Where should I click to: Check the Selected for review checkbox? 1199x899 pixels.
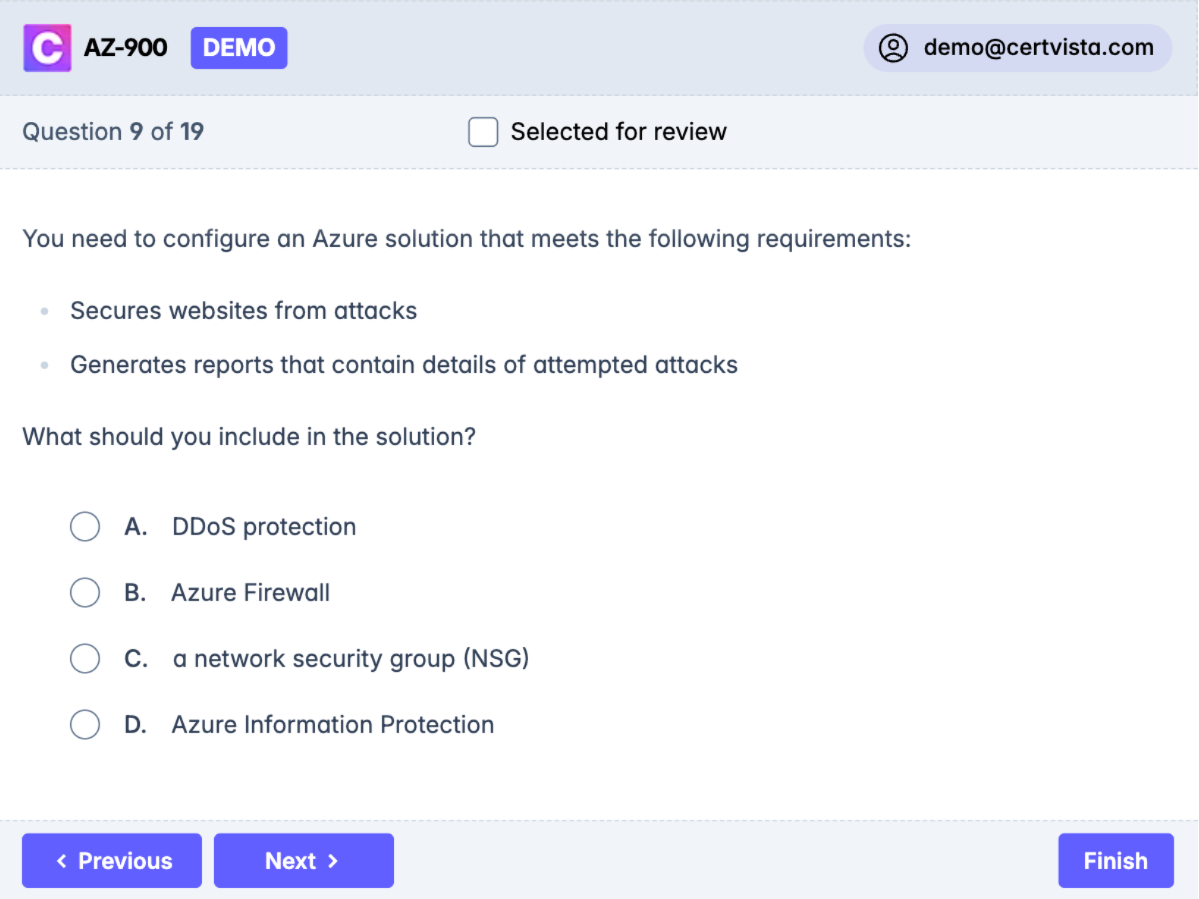tap(483, 132)
